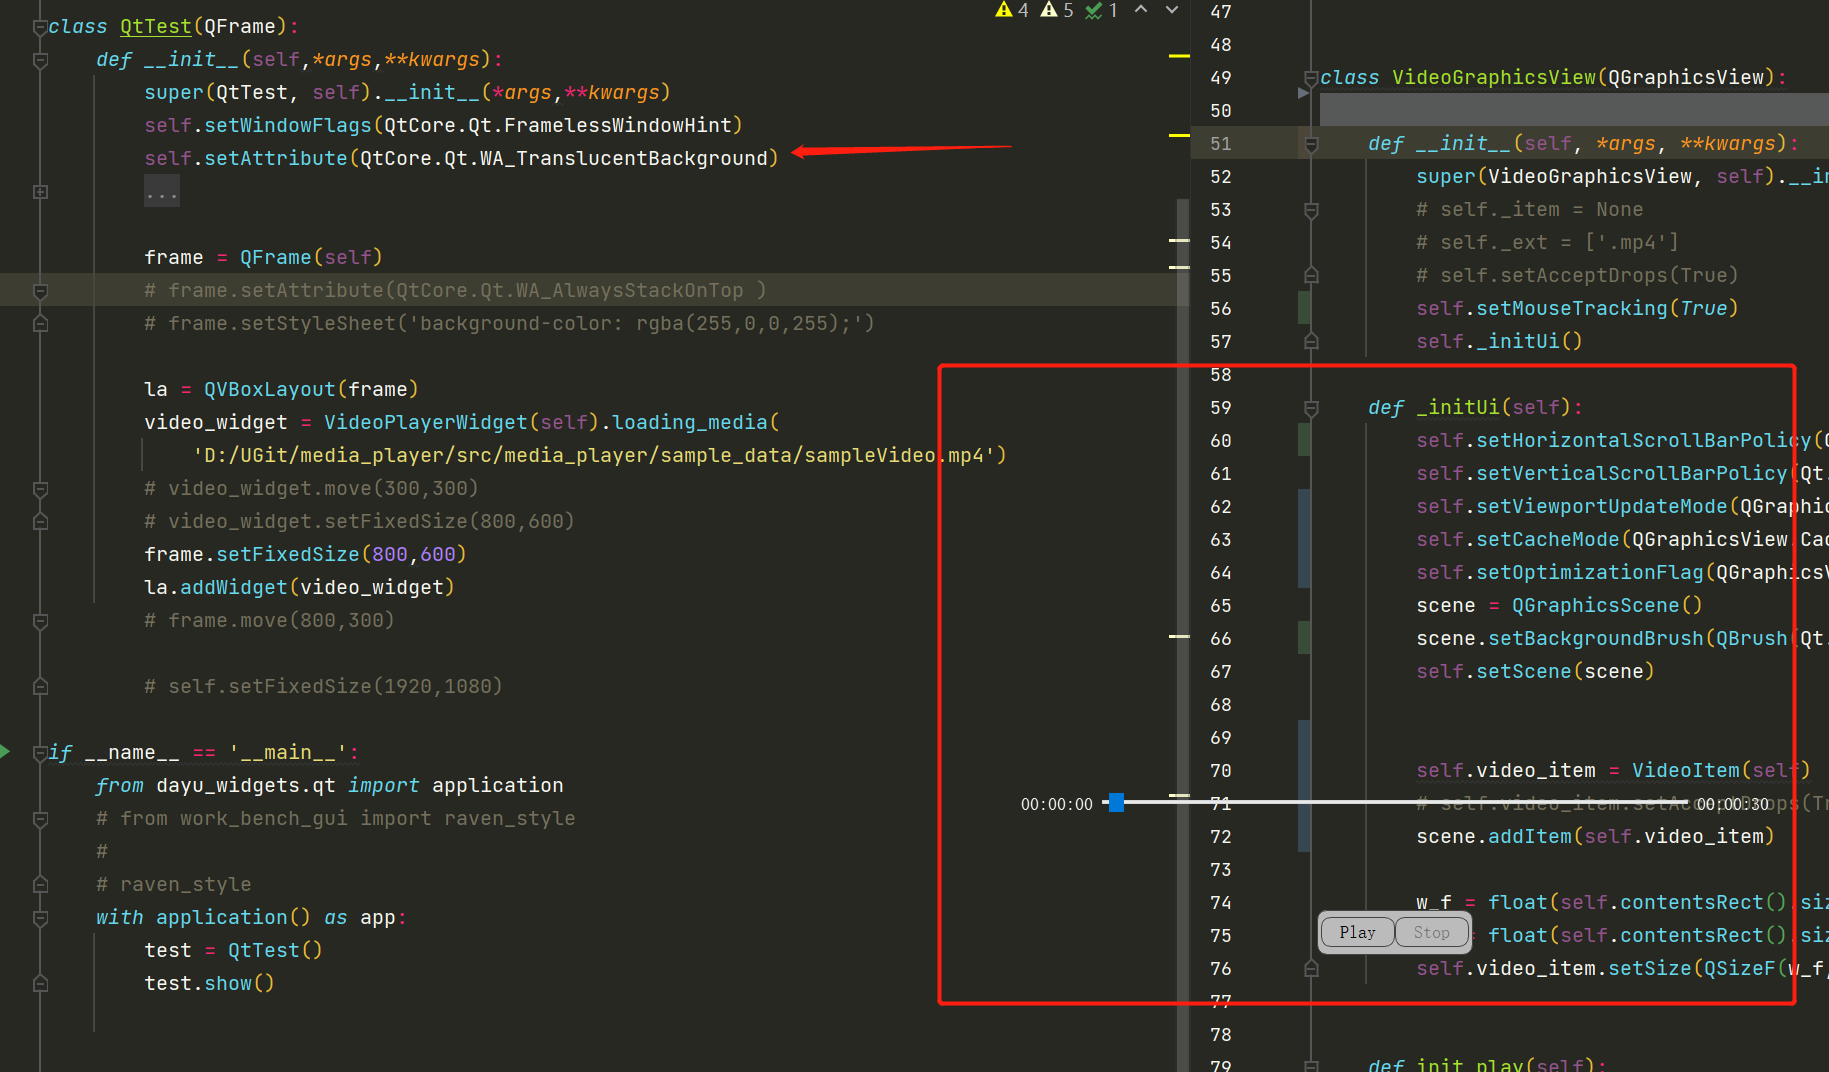This screenshot has height=1072, width=1829.
Task: Click gray triangle marker under VideoGraphicsView class
Action: click(1303, 93)
